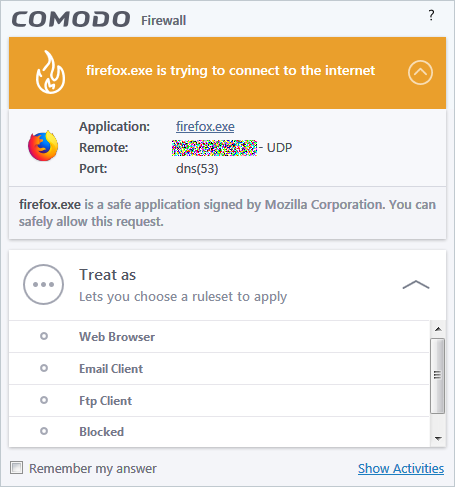Select the Web Browser ruleset radio button
This screenshot has height=487, width=455.
(x=44, y=336)
